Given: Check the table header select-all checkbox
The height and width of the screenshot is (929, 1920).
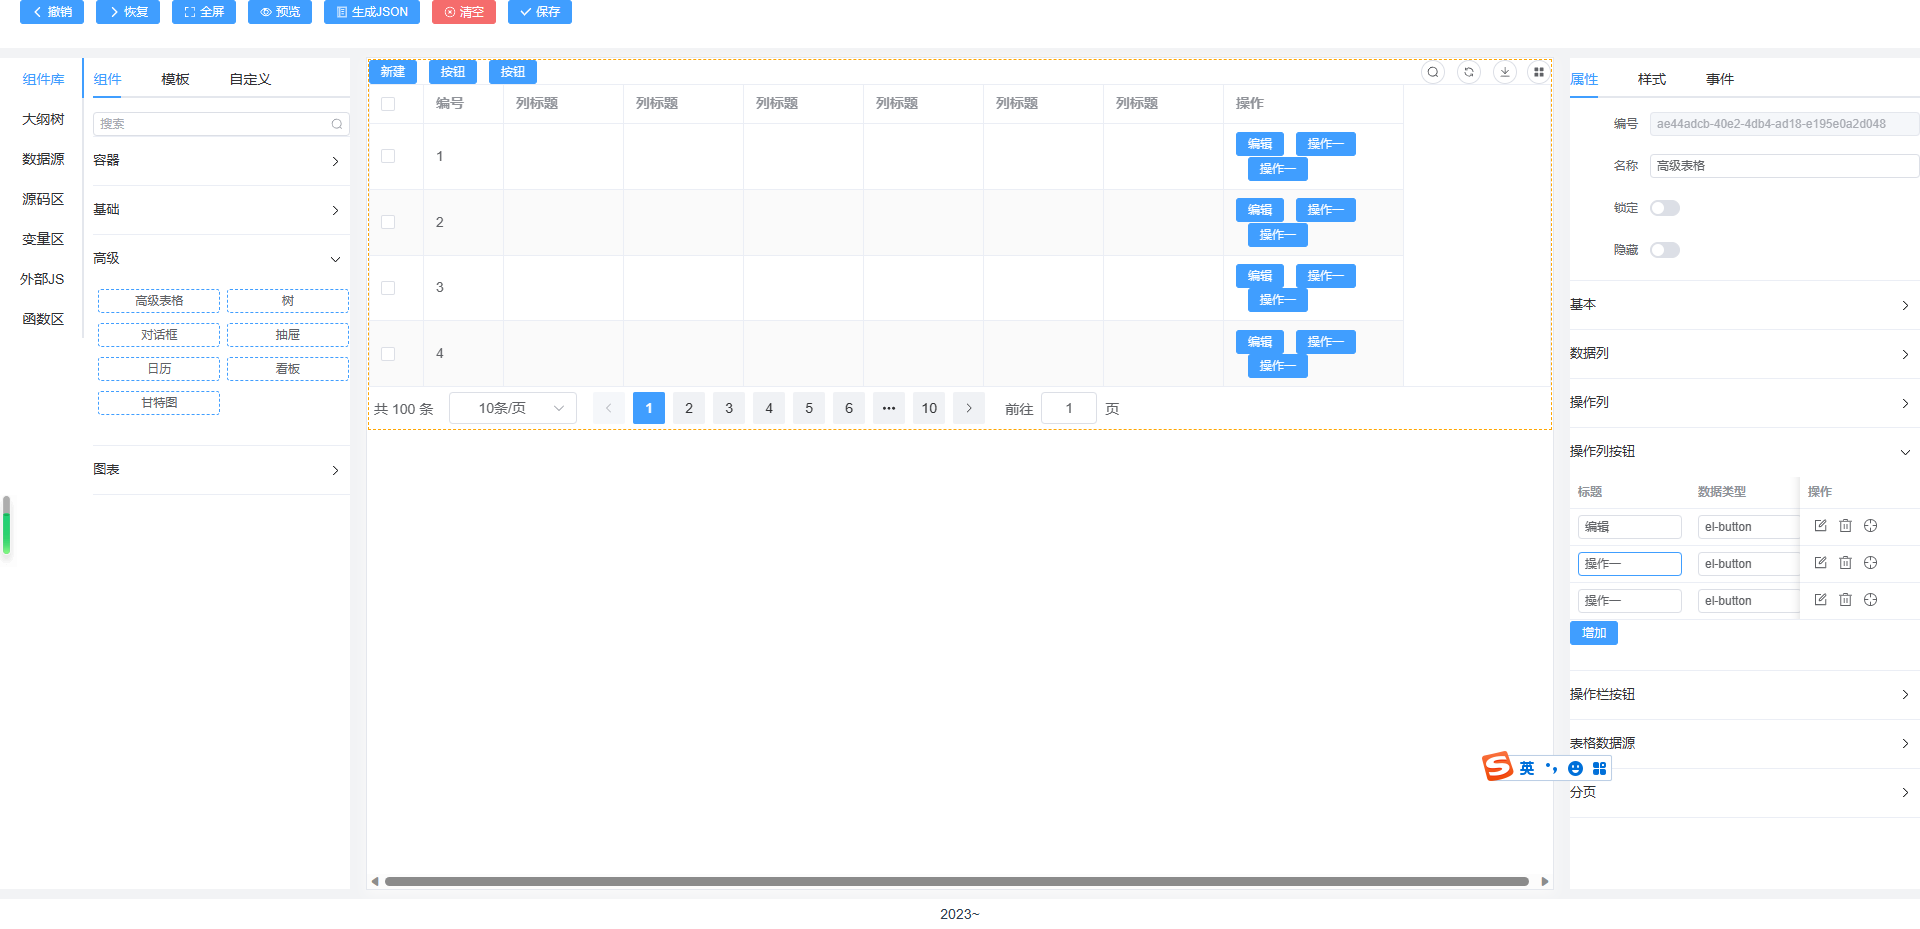Looking at the screenshot, I should point(388,104).
